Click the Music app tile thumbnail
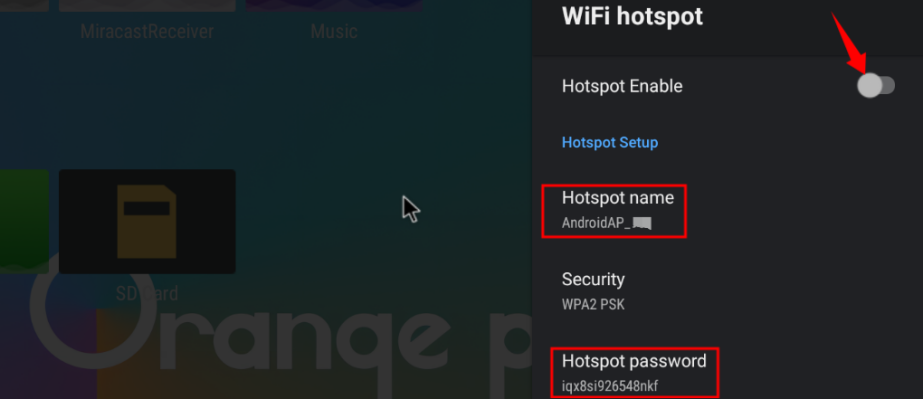This screenshot has width=923, height=399. (x=334, y=6)
